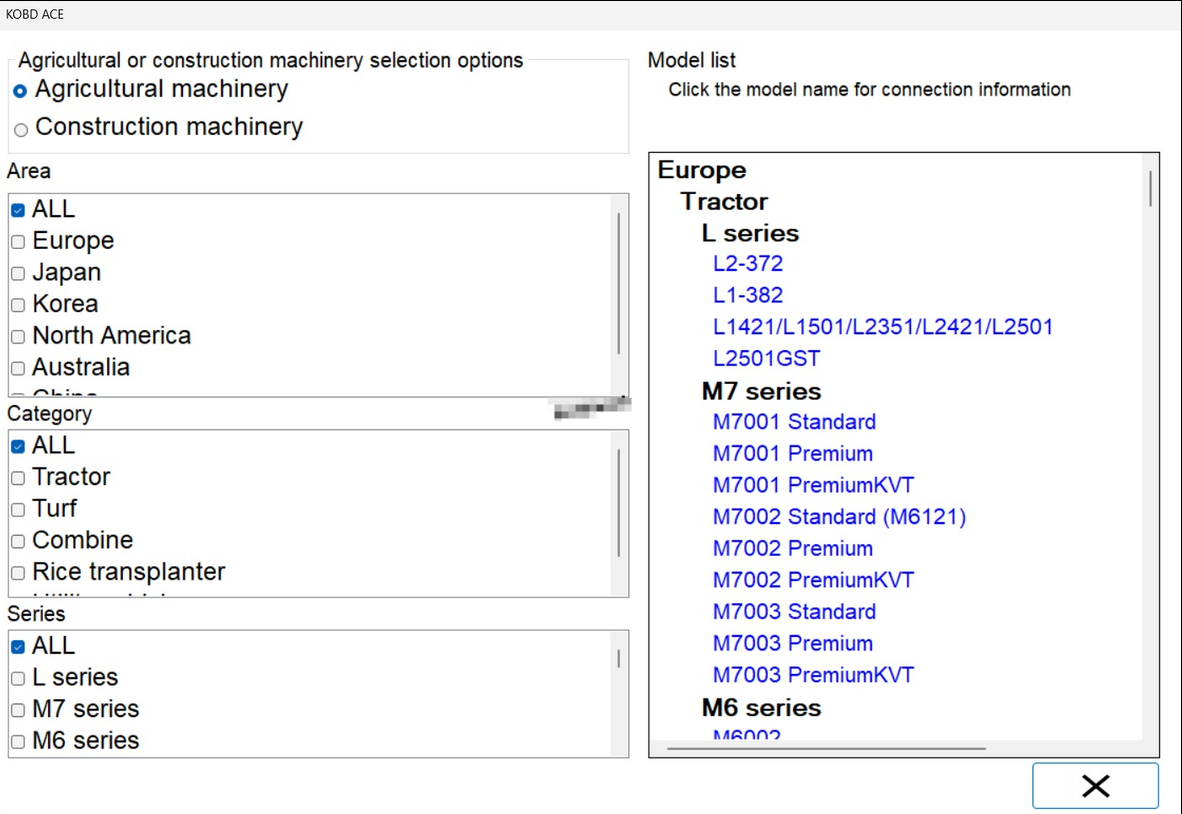Uncheck ALL in the Category list
1182x814 pixels.
tap(18, 447)
